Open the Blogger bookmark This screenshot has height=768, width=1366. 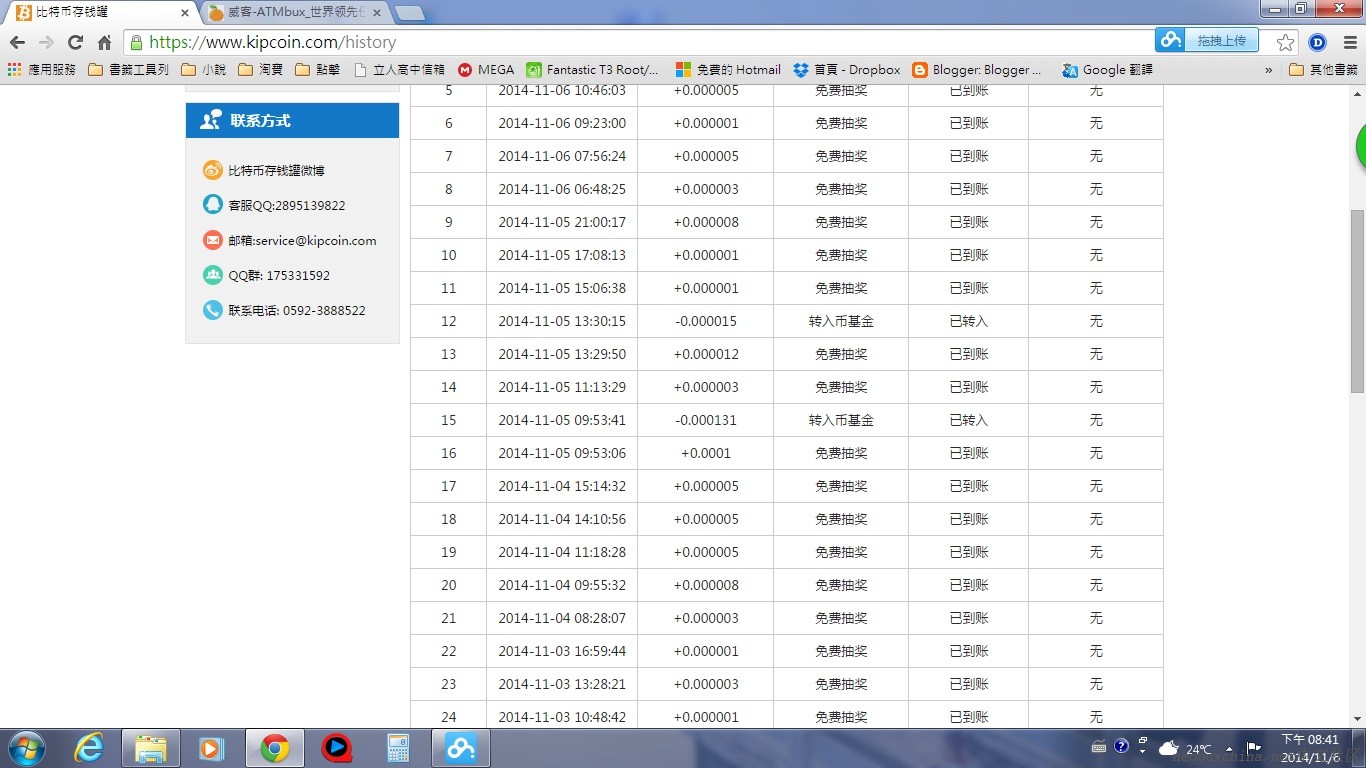click(x=977, y=70)
